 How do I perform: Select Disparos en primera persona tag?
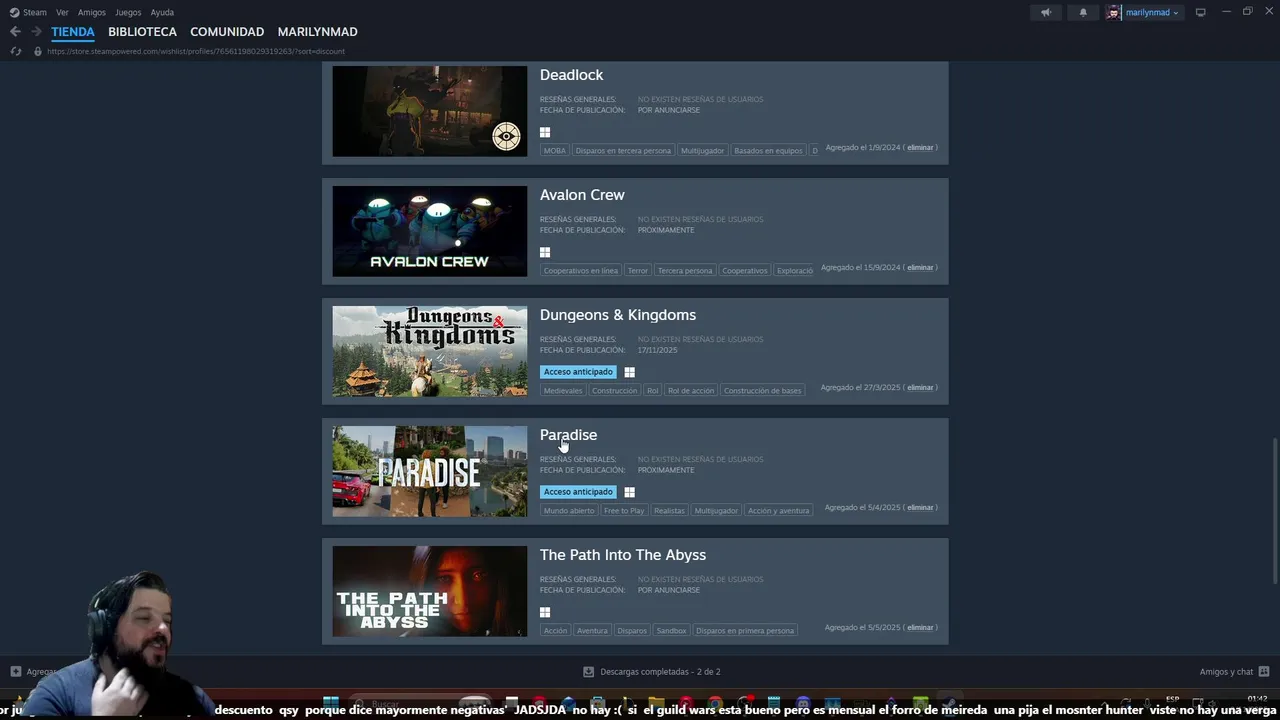(745, 631)
